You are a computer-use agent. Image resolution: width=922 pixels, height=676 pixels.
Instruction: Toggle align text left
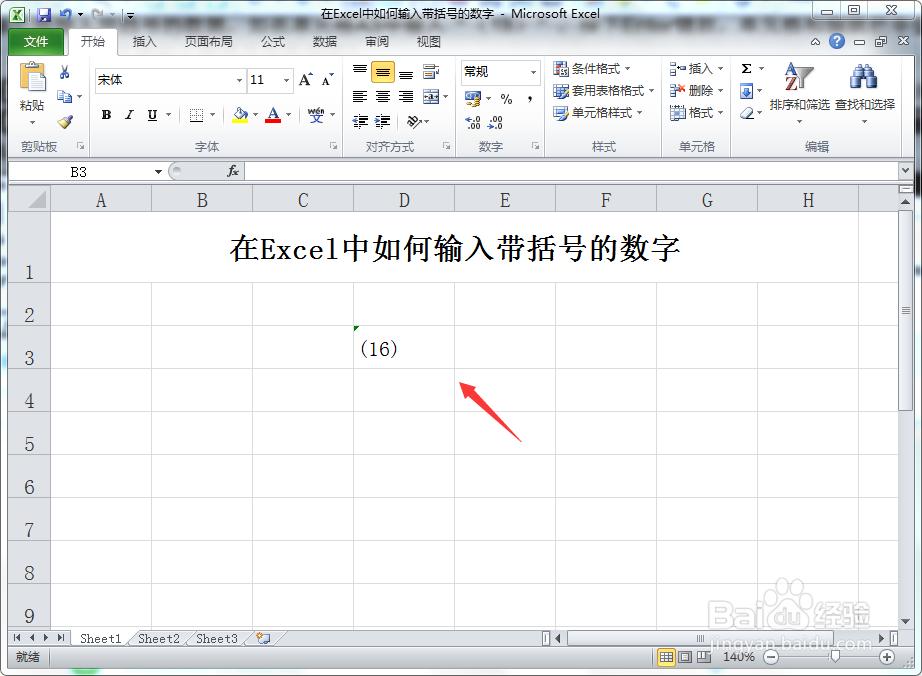pos(360,96)
